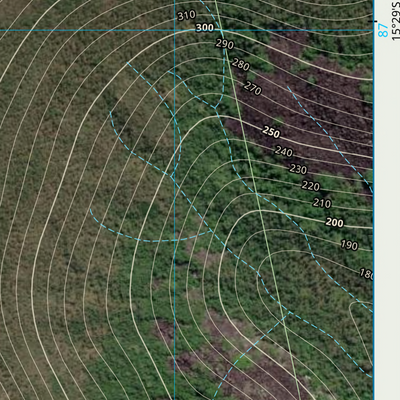Select the bold 250 index contour label
Screen dimensions: 400x400
tap(271, 132)
